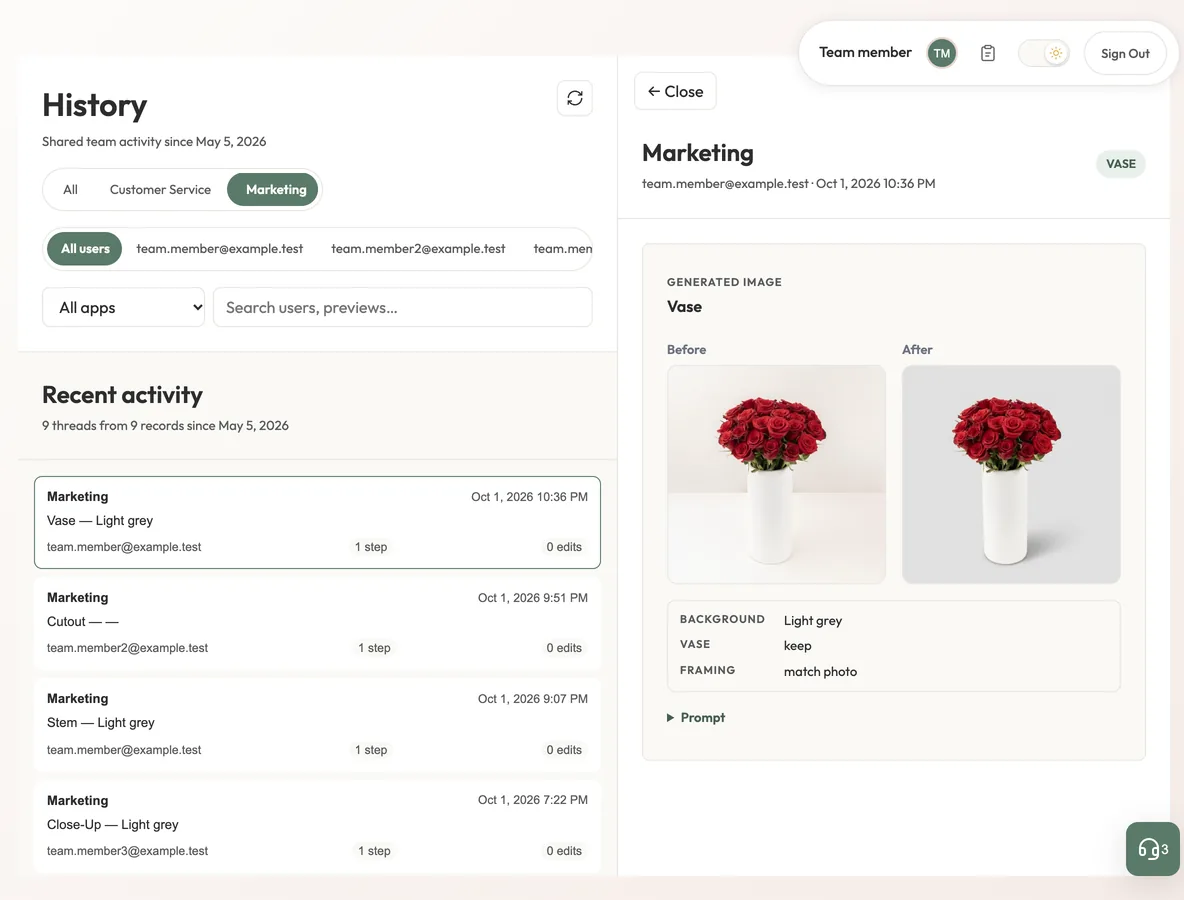
Task: Switch to the Customer Service tab
Action: pos(160,190)
